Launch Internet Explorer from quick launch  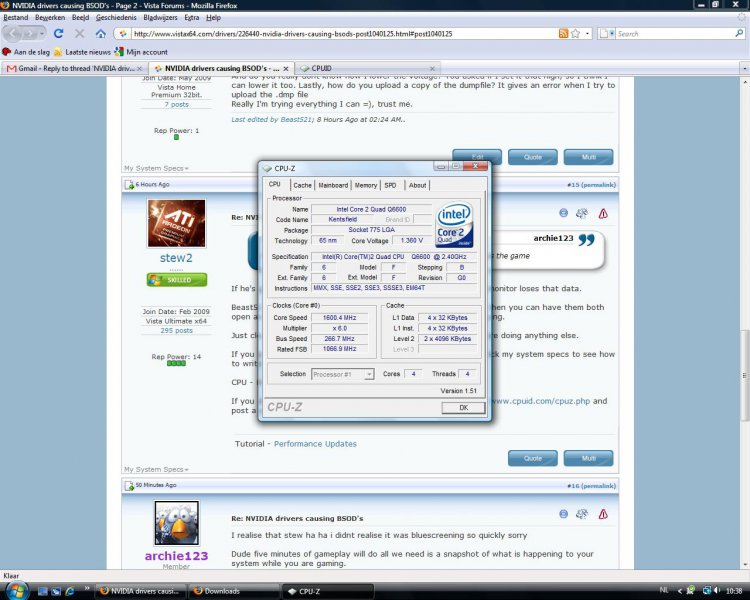tap(70, 591)
